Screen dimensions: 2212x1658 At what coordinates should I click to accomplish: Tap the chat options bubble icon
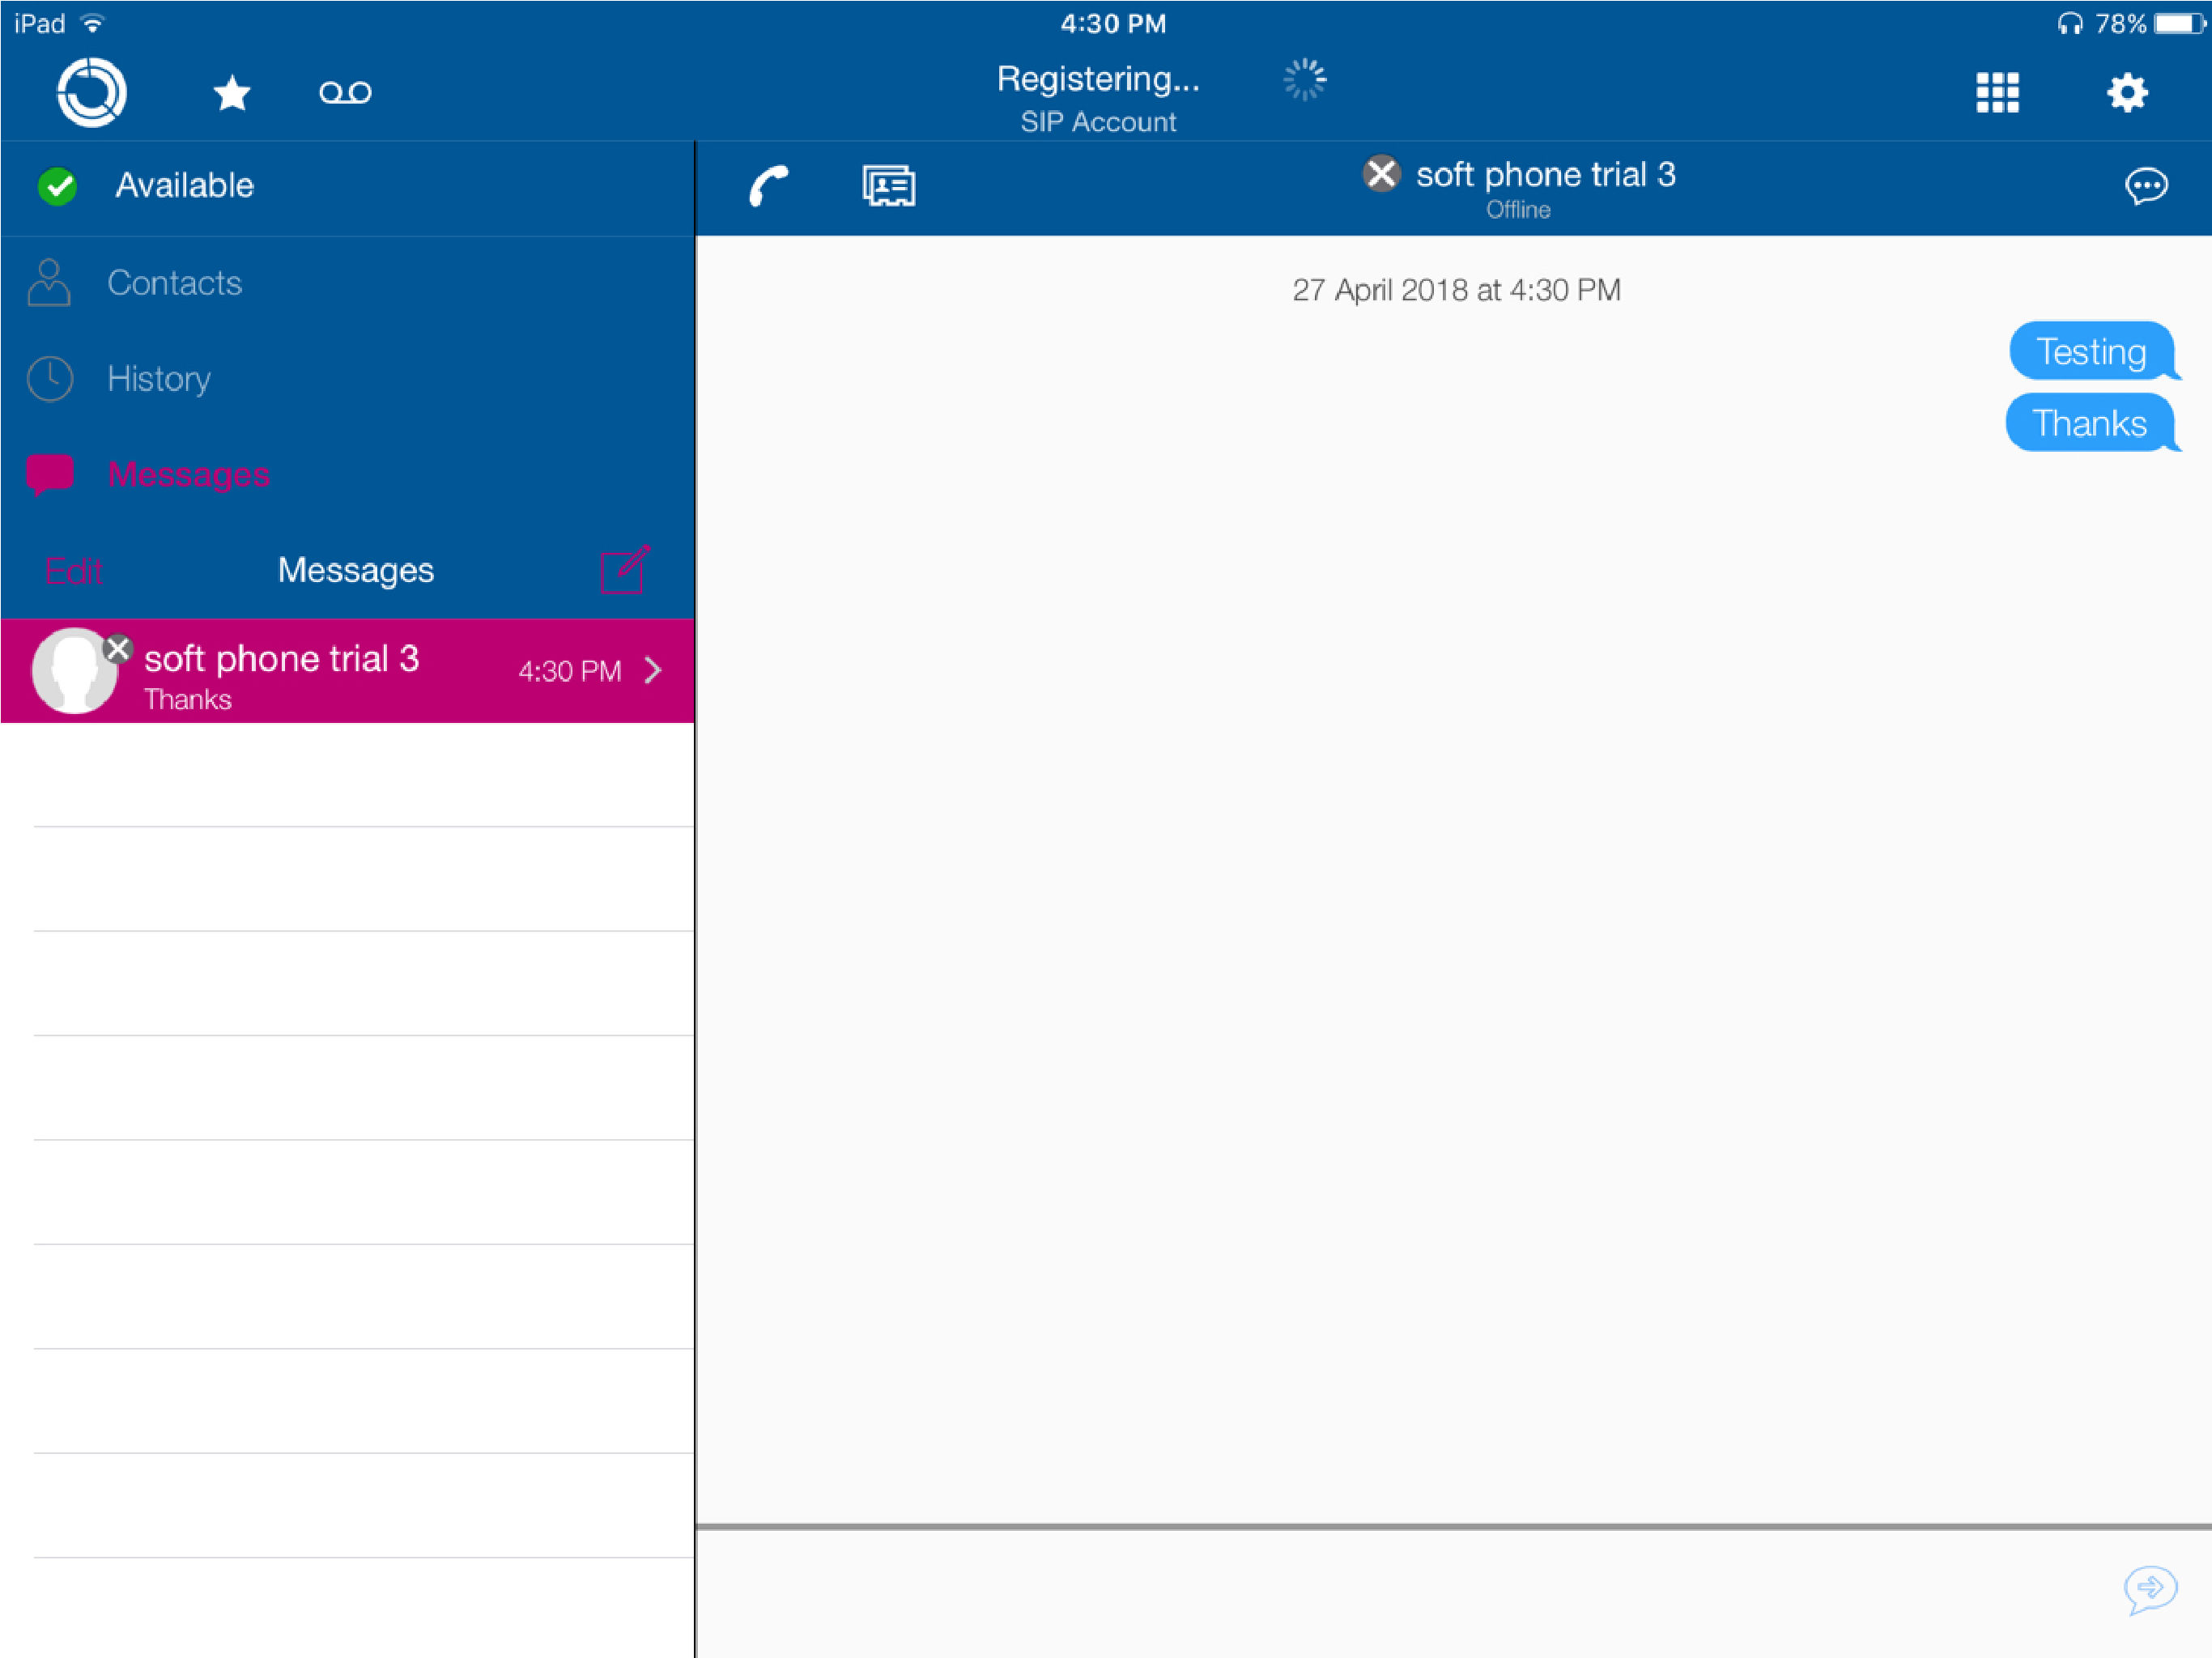tap(2146, 186)
